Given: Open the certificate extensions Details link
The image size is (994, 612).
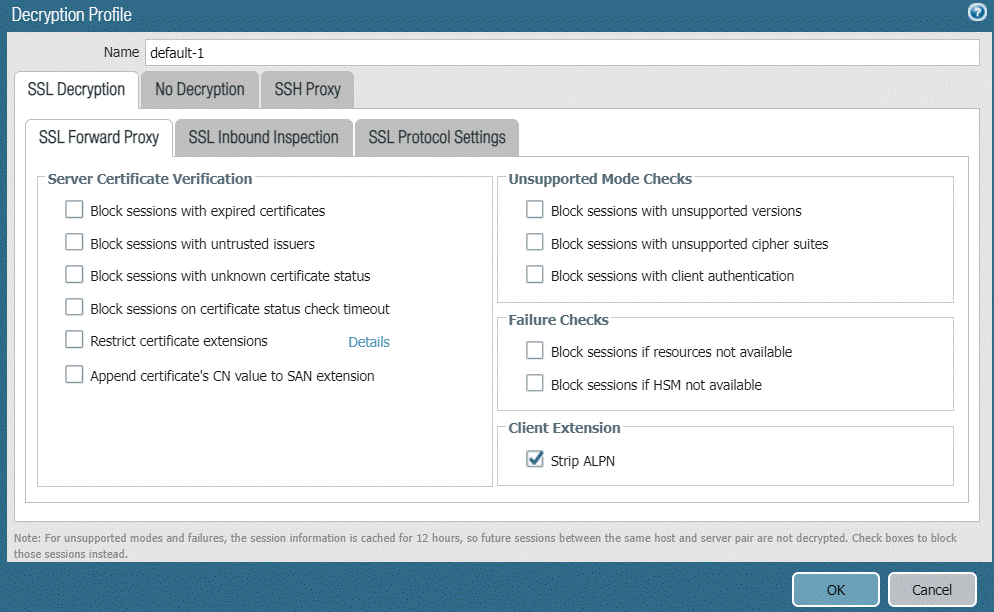Looking at the screenshot, I should [x=369, y=342].
